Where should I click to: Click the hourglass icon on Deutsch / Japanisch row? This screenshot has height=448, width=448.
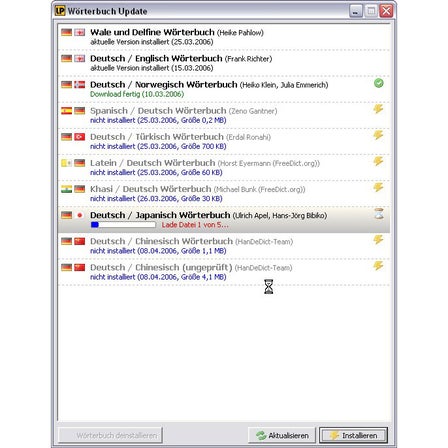(x=379, y=213)
